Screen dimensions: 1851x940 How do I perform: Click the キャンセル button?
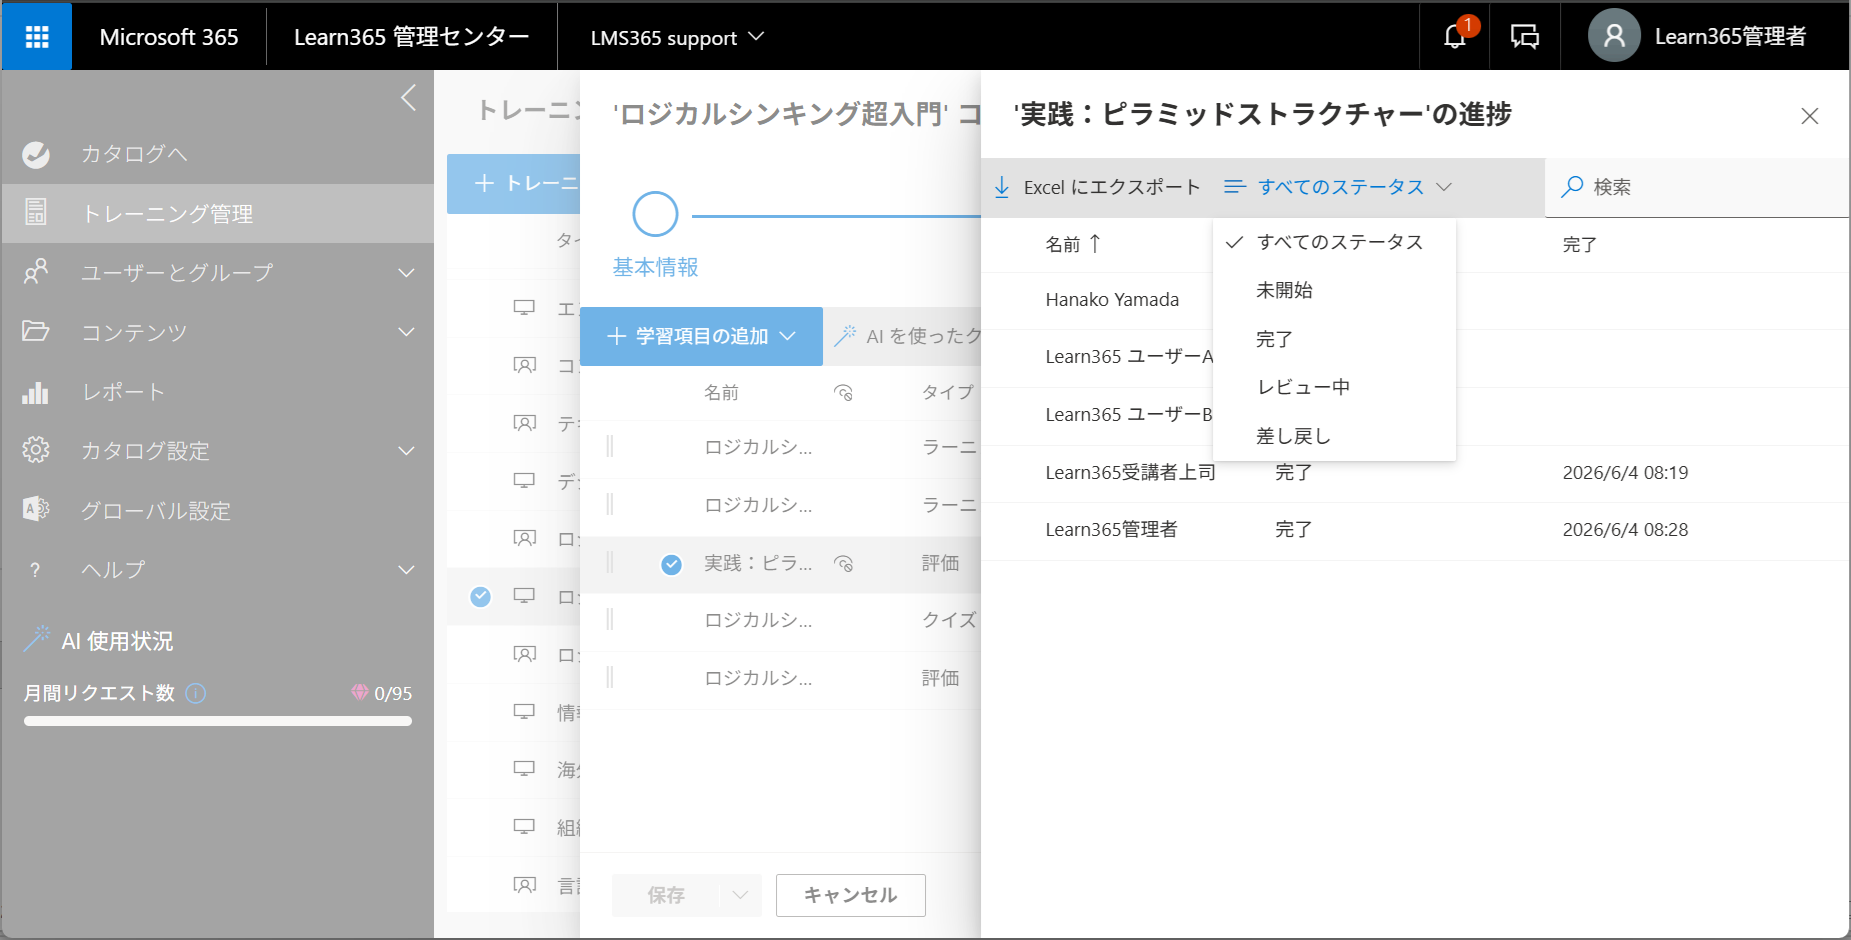click(851, 895)
